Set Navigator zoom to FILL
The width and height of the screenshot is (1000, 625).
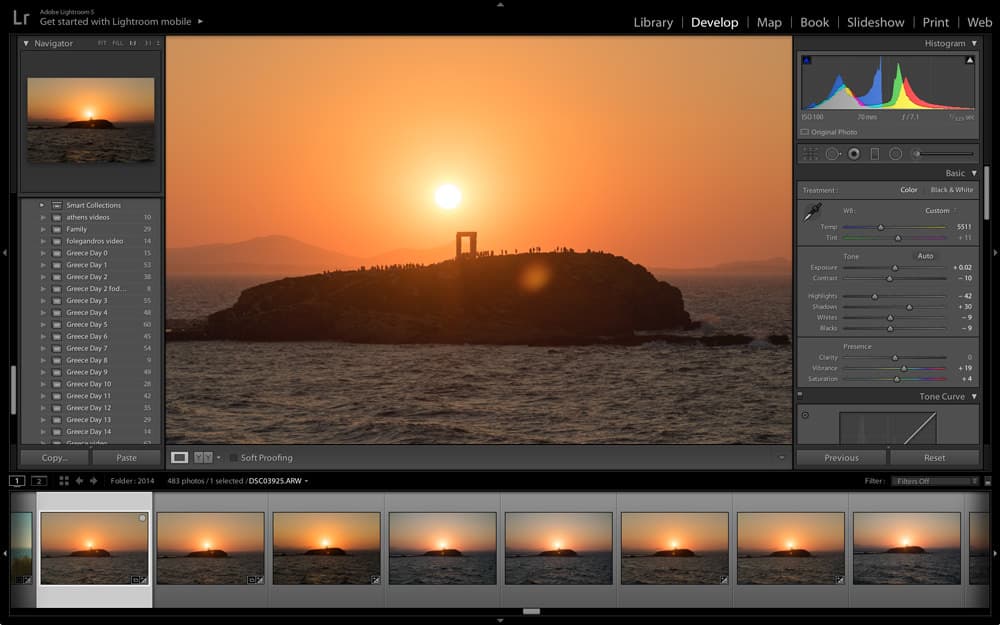[x=117, y=43]
